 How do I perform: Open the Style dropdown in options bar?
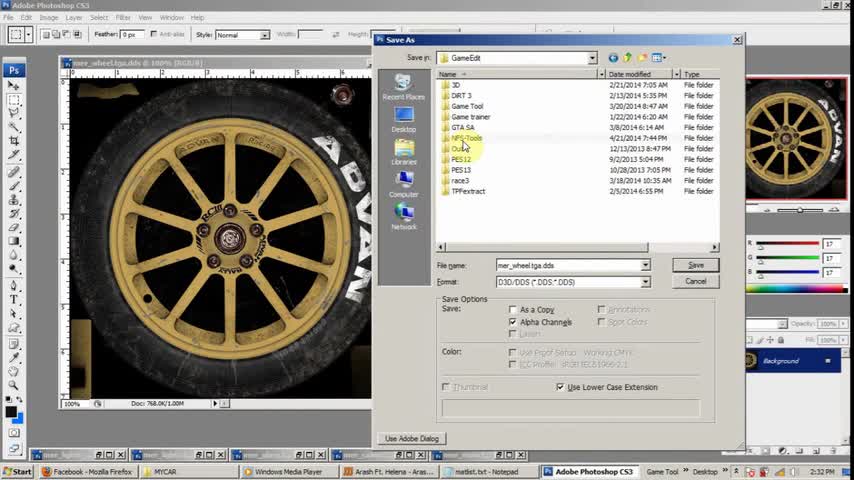click(x=264, y=35)
